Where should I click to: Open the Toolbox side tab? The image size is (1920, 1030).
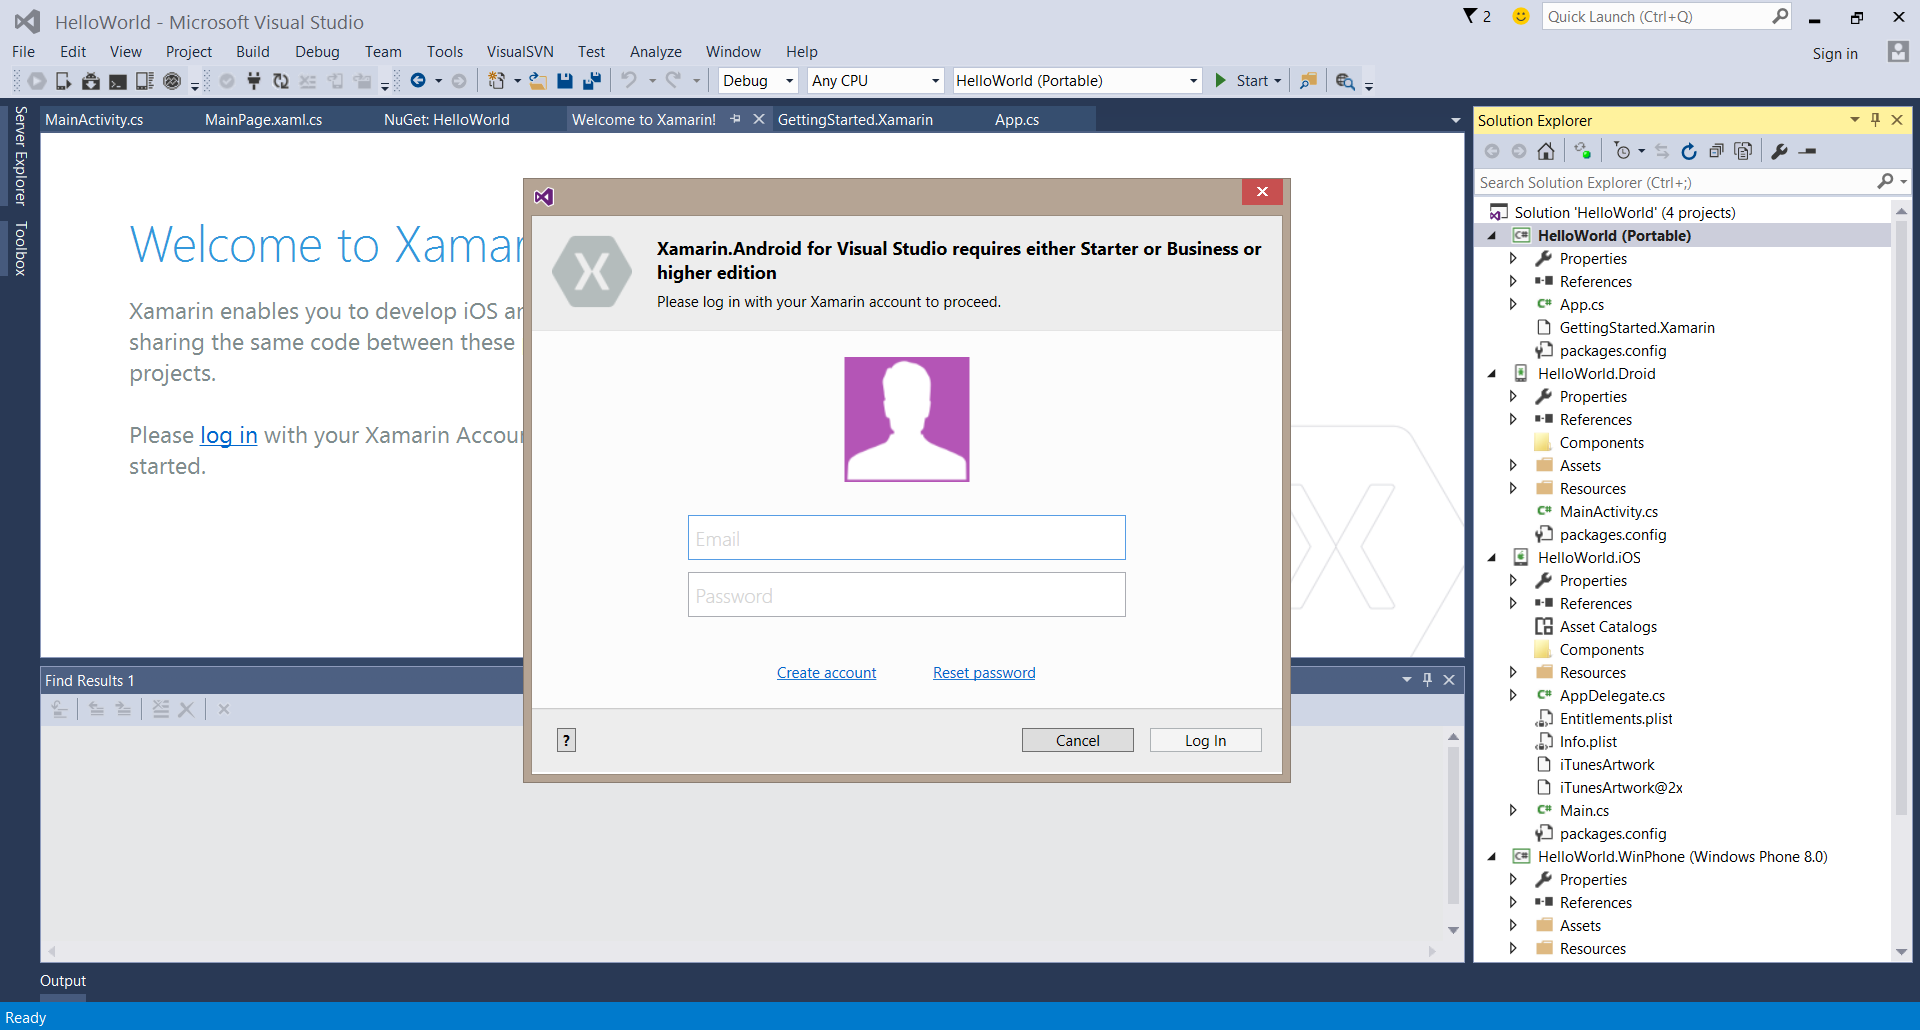point(19,247)
